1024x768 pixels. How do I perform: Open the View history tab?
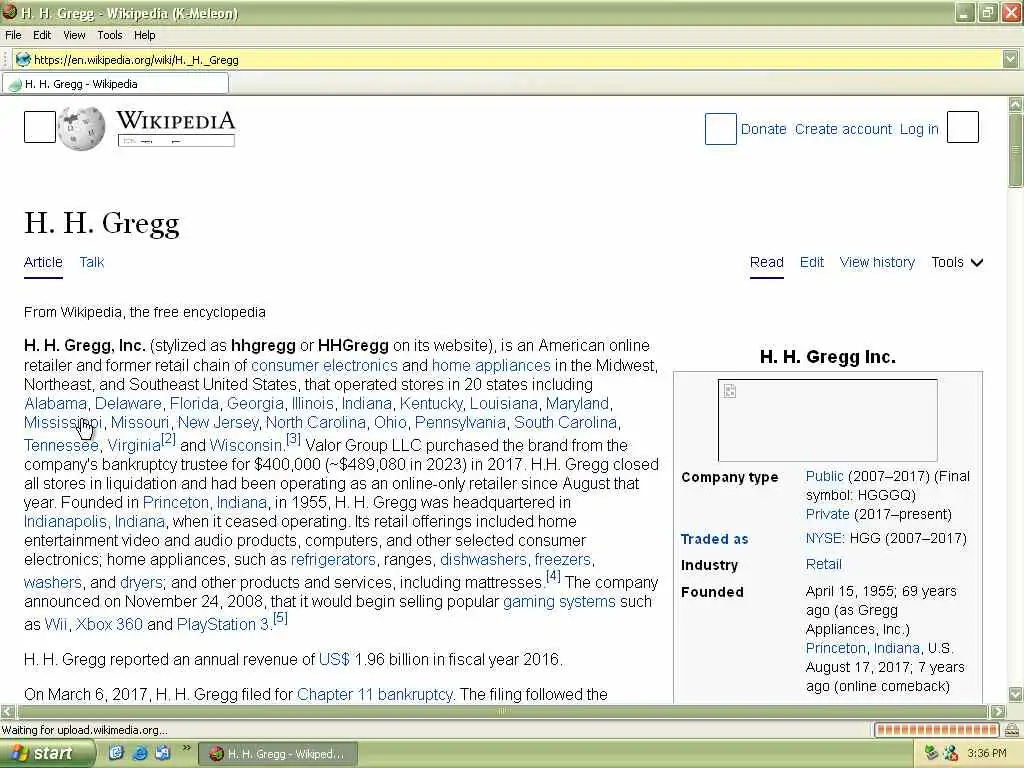[x=877, y=262]
